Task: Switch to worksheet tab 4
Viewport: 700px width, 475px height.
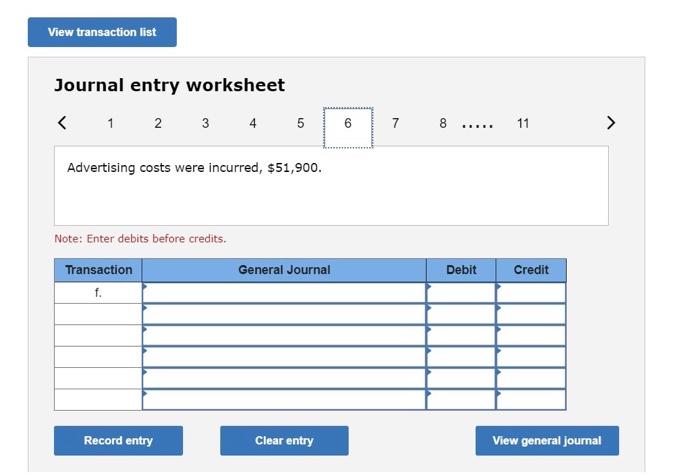Action: click(x=253, y=123)
